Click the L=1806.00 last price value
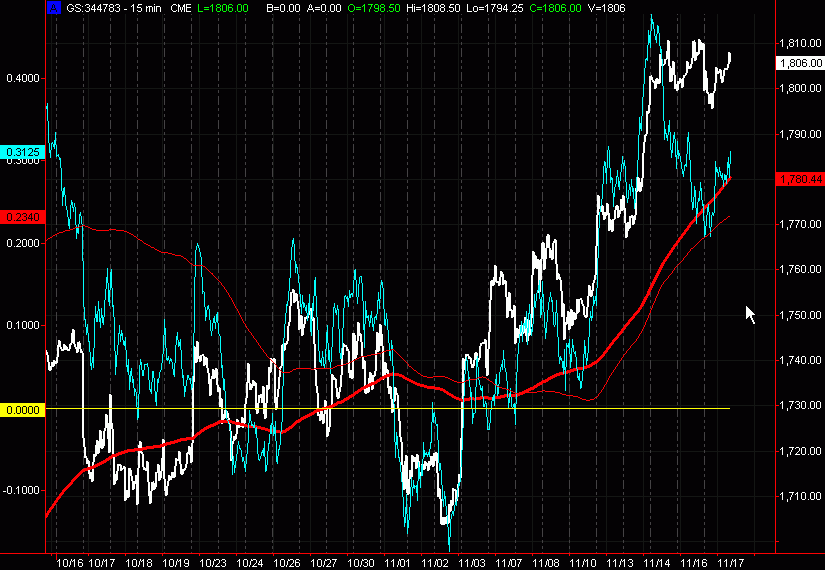 (x=224, y=8)
